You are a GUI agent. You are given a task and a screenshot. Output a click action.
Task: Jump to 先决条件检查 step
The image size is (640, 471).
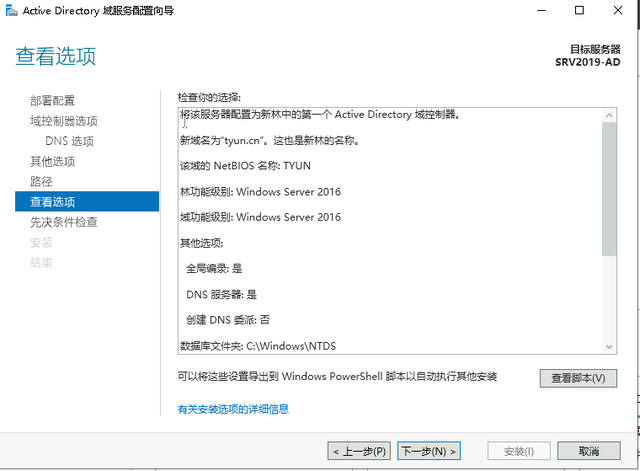tap(64, 222)
